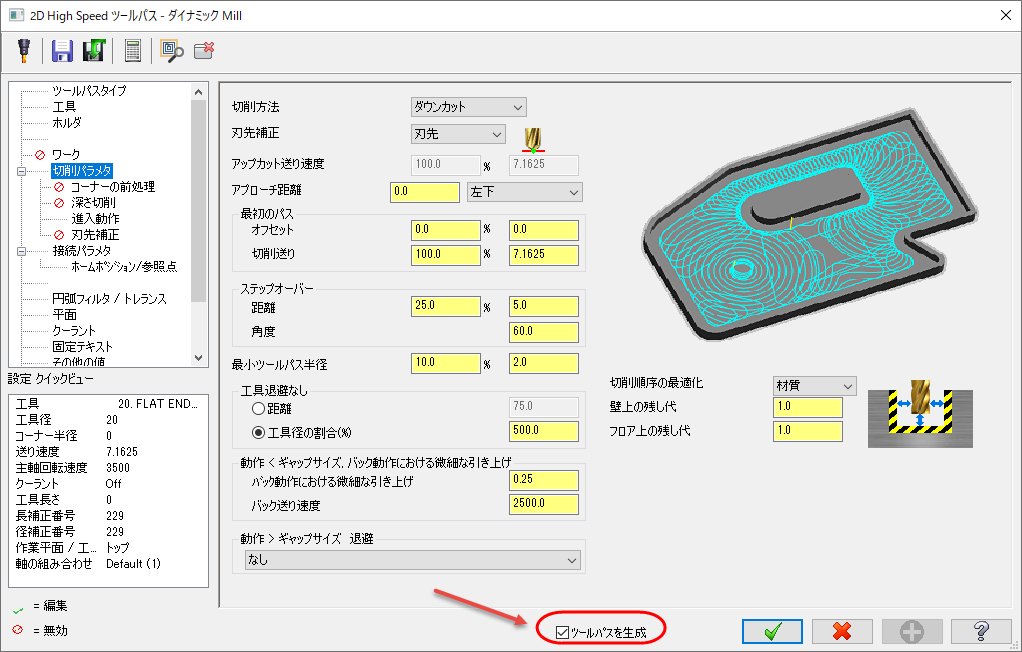The image size is (1022, 652).
Task: Select the tool display icon in the toolbar
Action: (24, 50)
